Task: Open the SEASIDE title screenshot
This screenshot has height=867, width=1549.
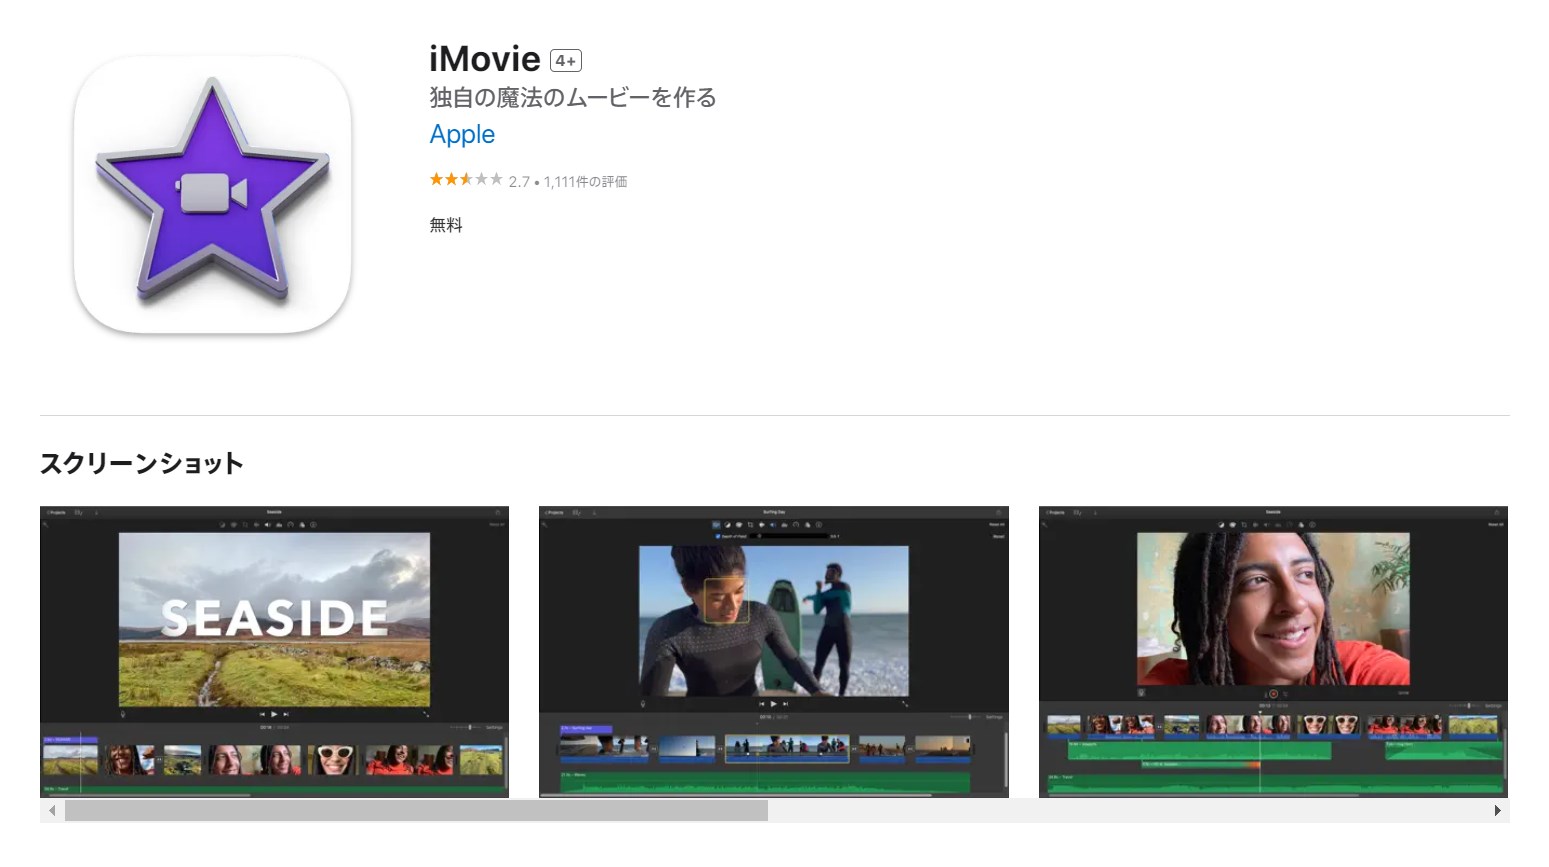Action: pos(274,652)
